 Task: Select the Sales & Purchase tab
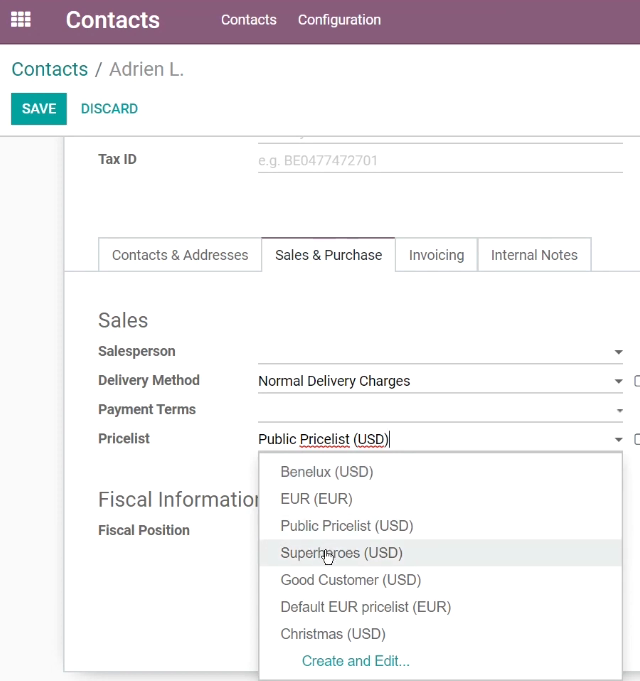point(328,255)
